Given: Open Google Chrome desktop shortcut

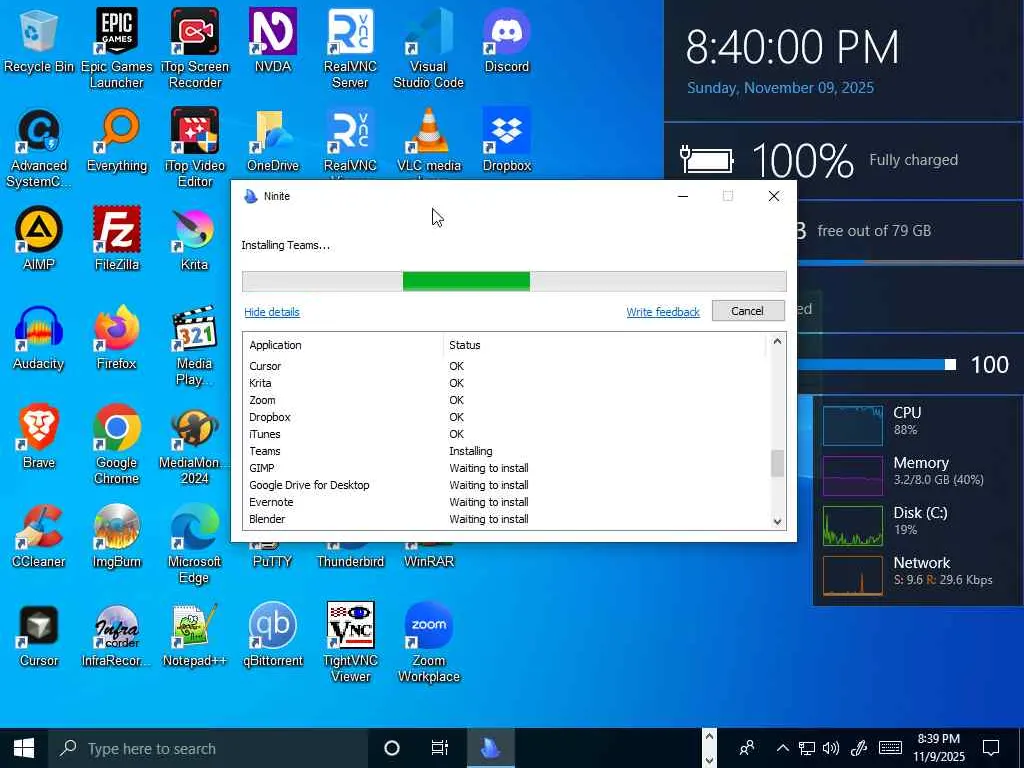Looking at the screenshot, I should (117, 445).
